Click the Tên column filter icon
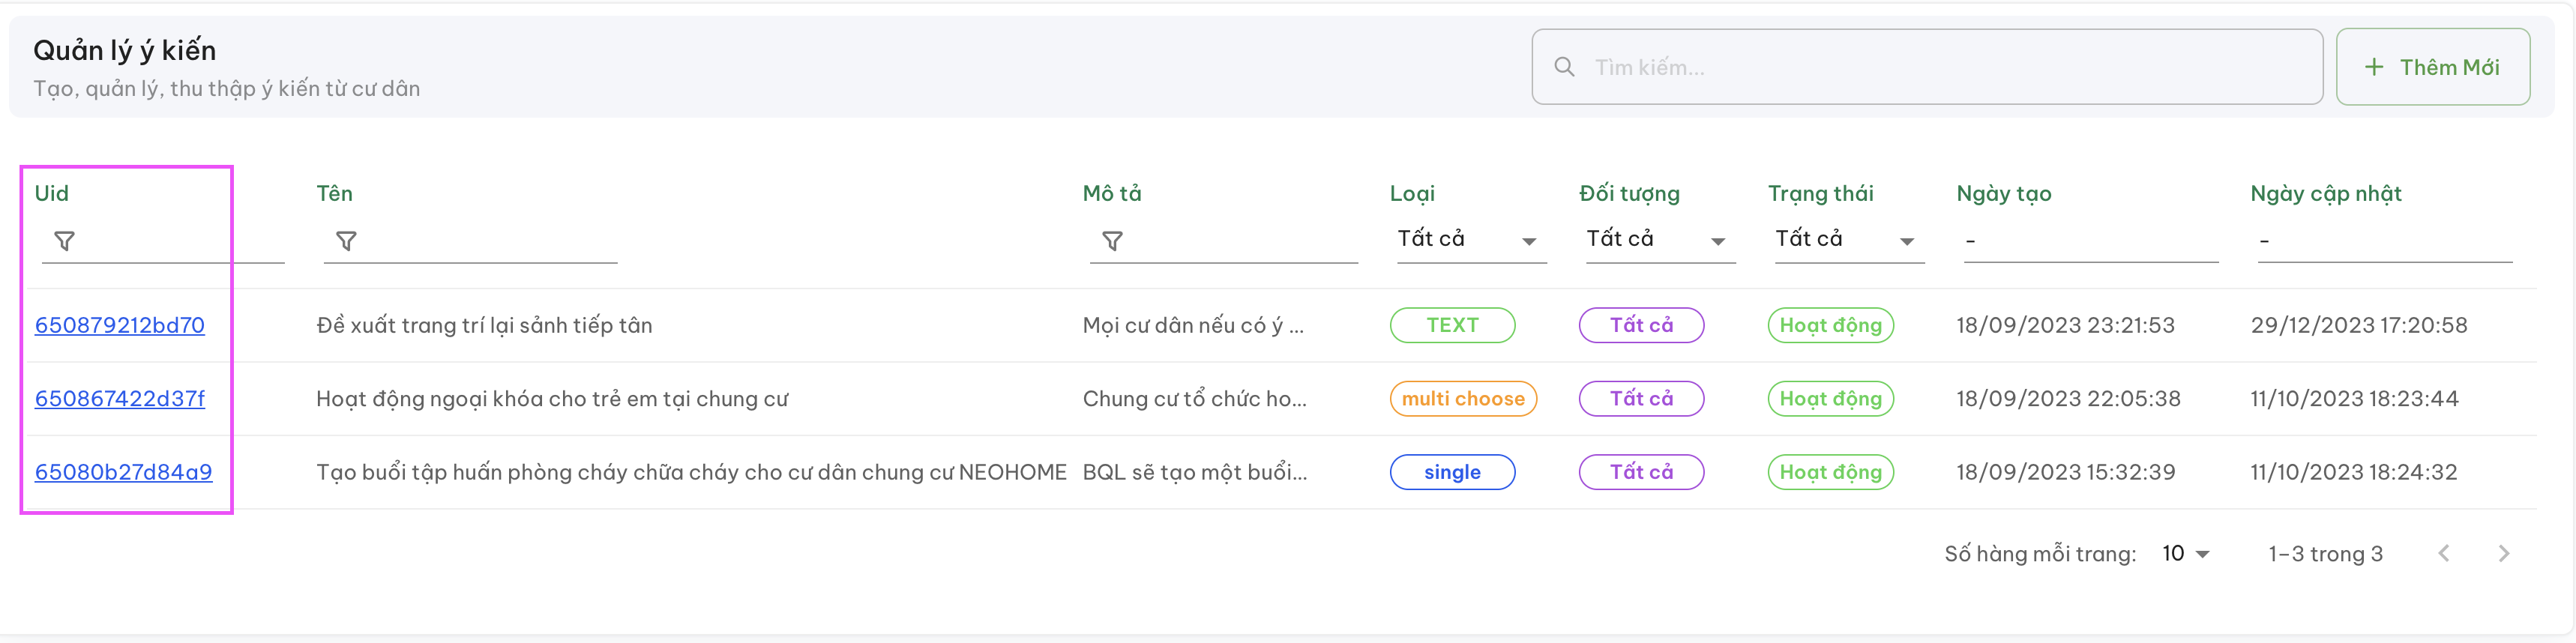Screen dimensions: 2576x643 (x=346, y=241)
